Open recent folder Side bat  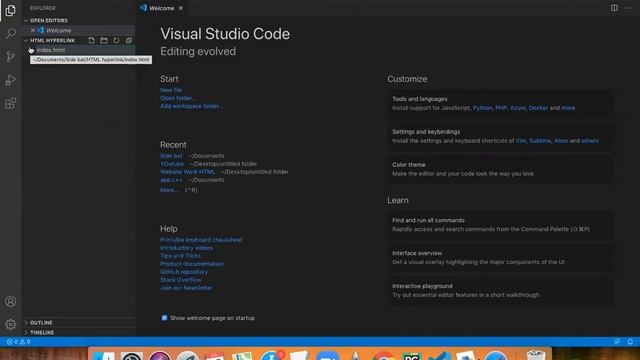pyautogui.click(x=171, y=156)
